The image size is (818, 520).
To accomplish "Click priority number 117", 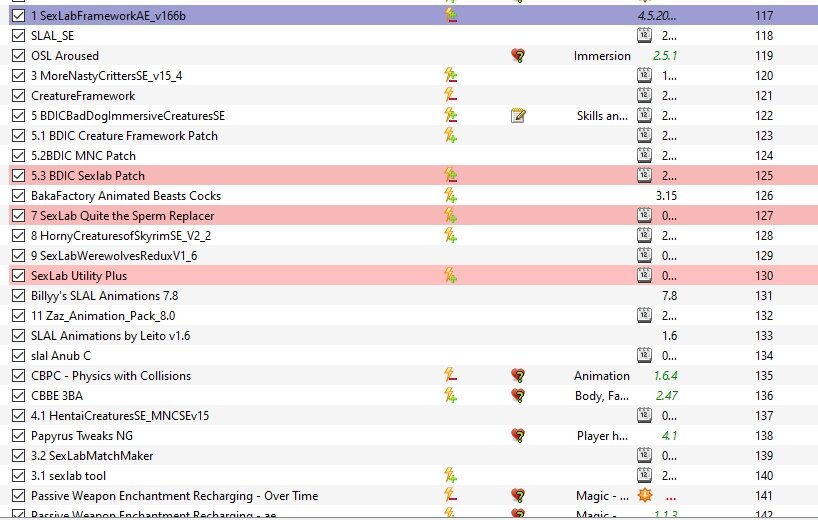I will 764,16.
